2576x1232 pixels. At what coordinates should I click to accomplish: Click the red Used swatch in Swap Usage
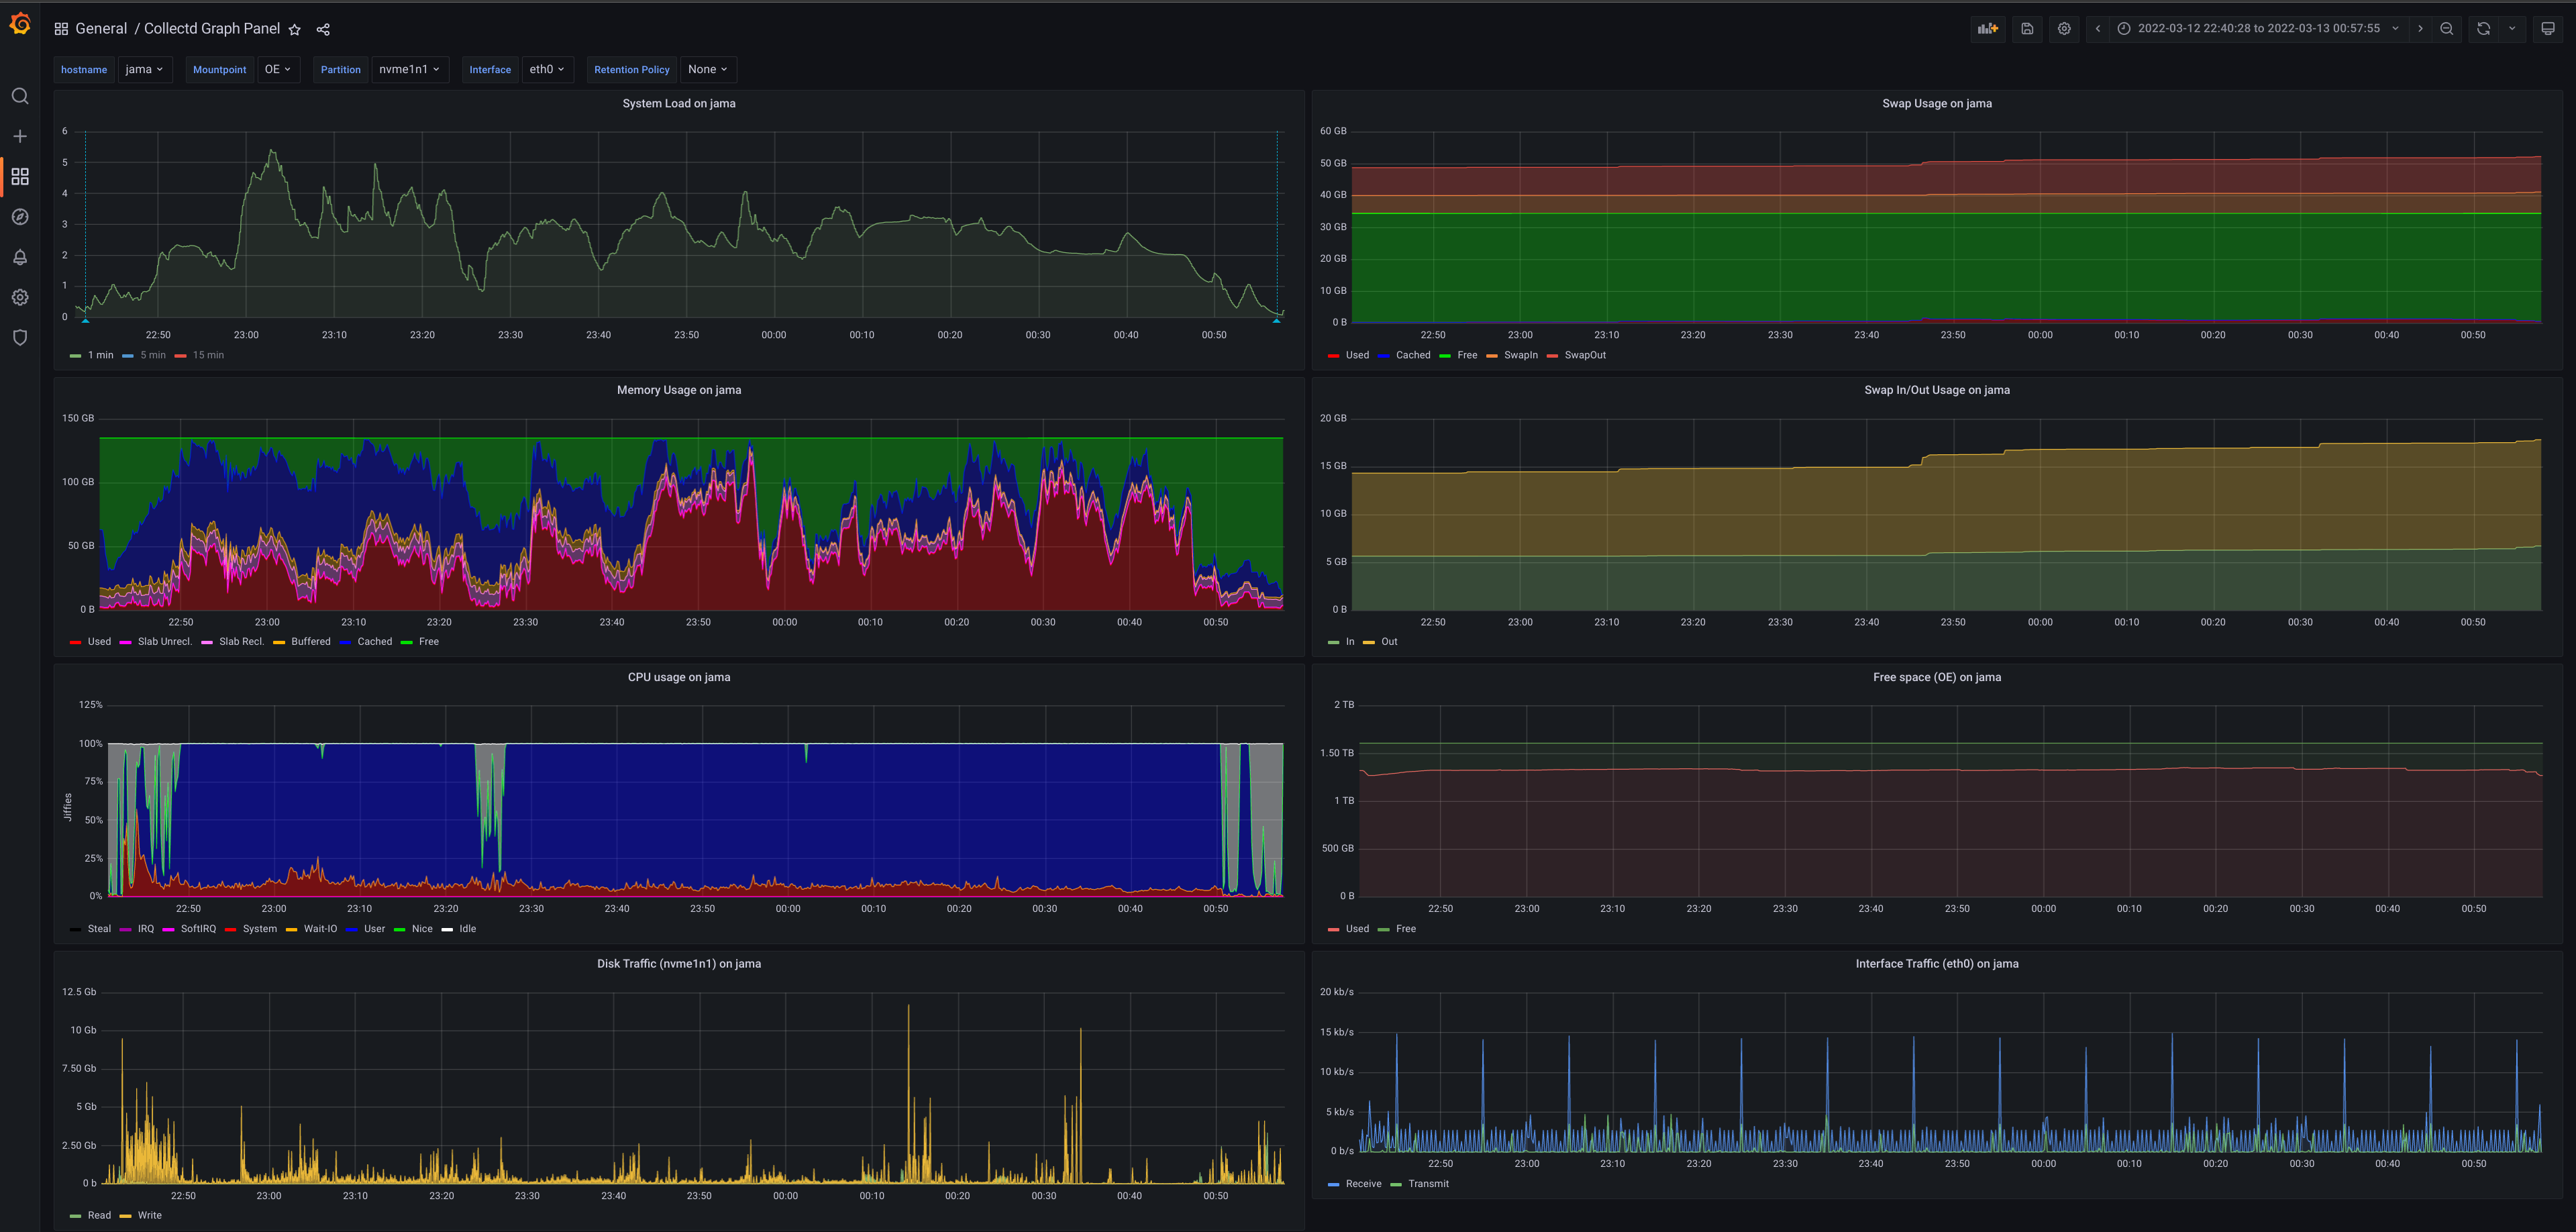(x=1333, y=356)
